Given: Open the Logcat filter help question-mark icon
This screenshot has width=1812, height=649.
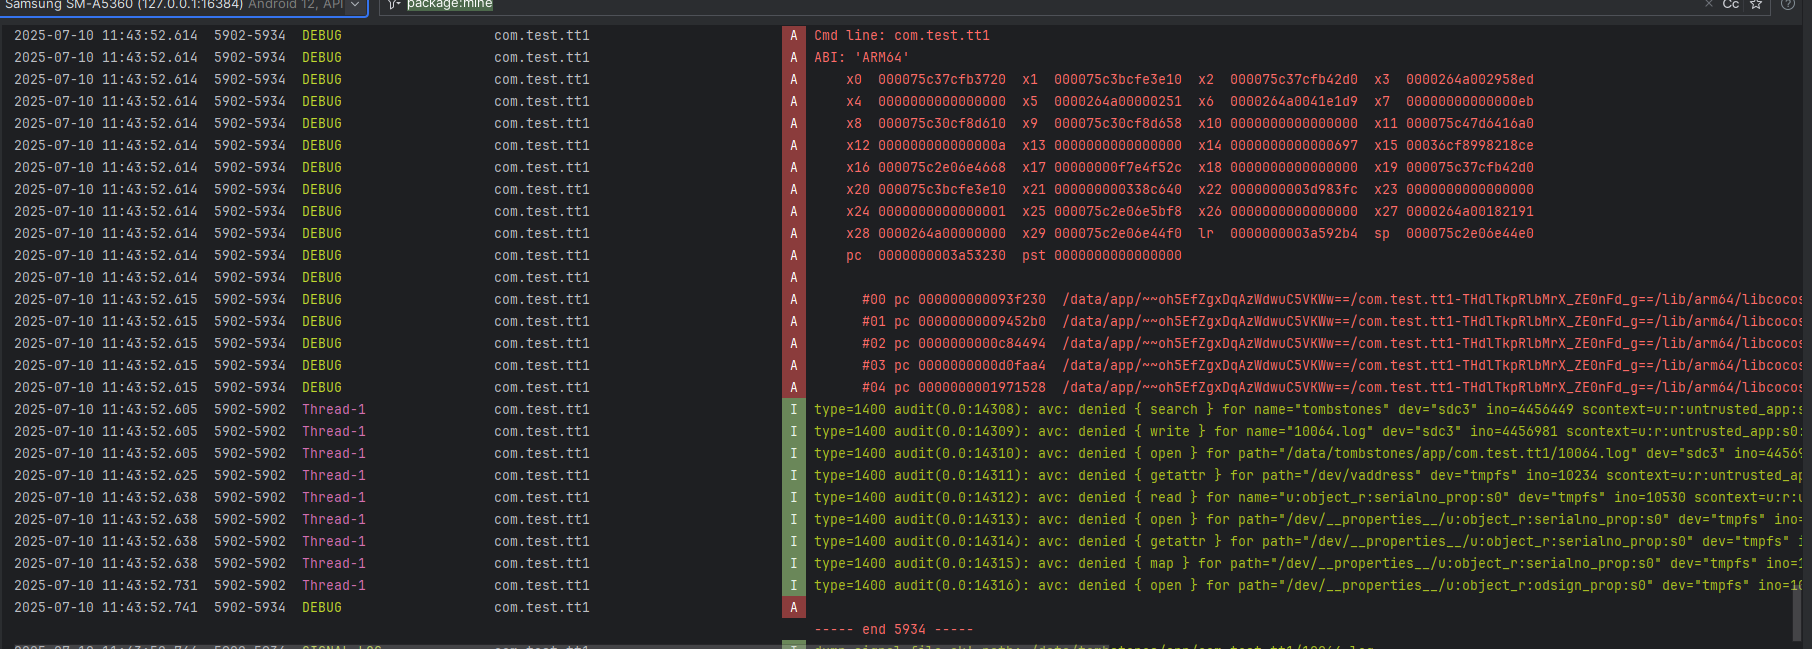Looking at the screenshot, I should pyautogui.click(x=1787, y=5).
